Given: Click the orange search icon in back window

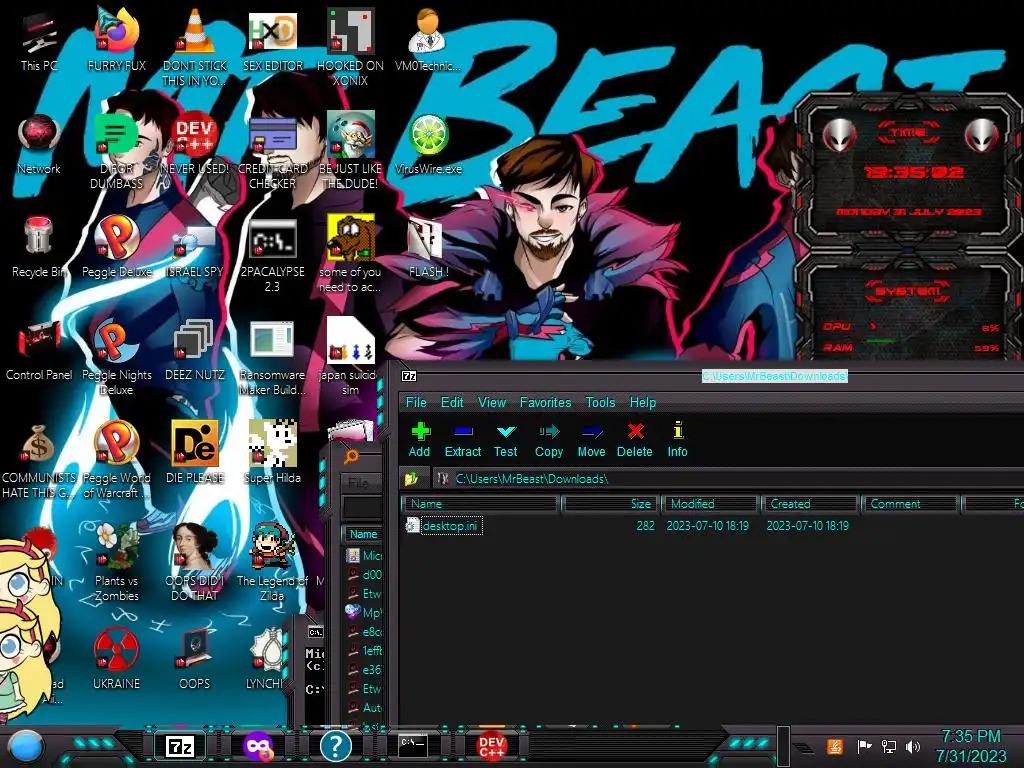Looking at the screenshot, I should pyautogui.click(x=351, y=456).
